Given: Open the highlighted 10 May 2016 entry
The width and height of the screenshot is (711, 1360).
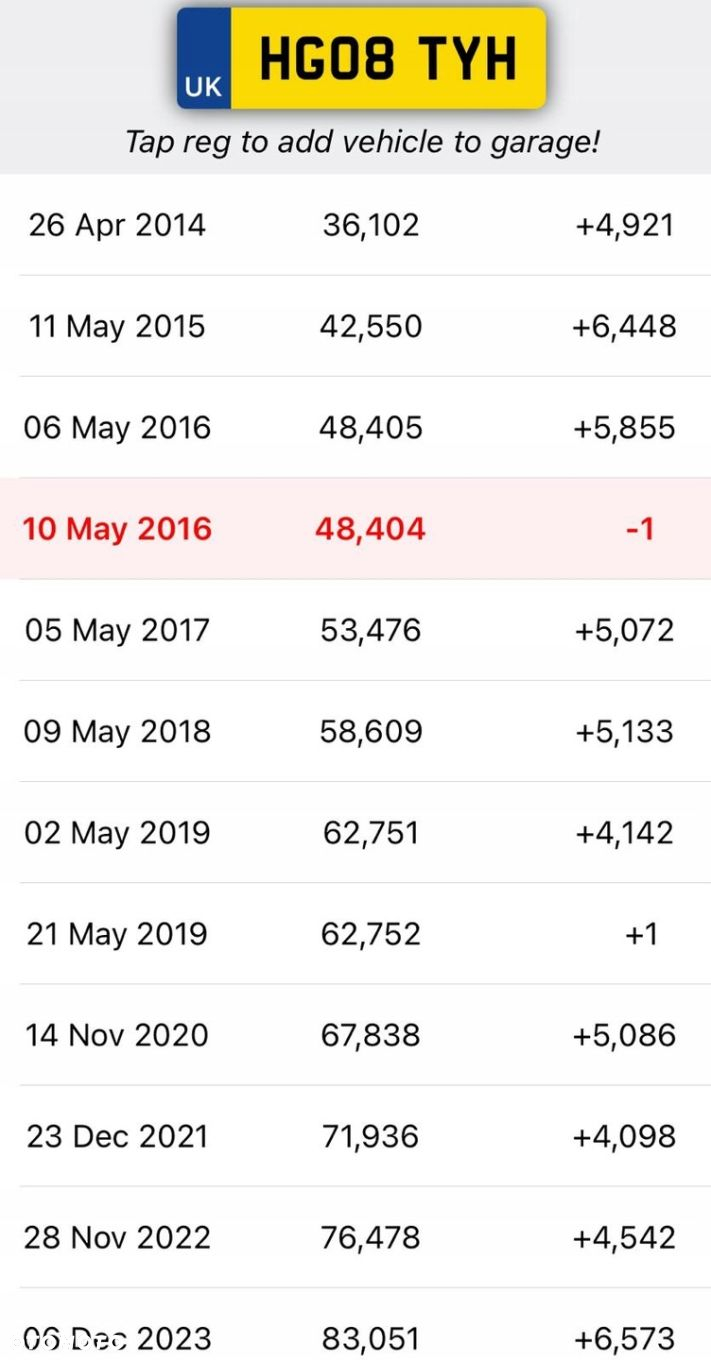Looking at the screenshot, I should (x=355, y=528).
